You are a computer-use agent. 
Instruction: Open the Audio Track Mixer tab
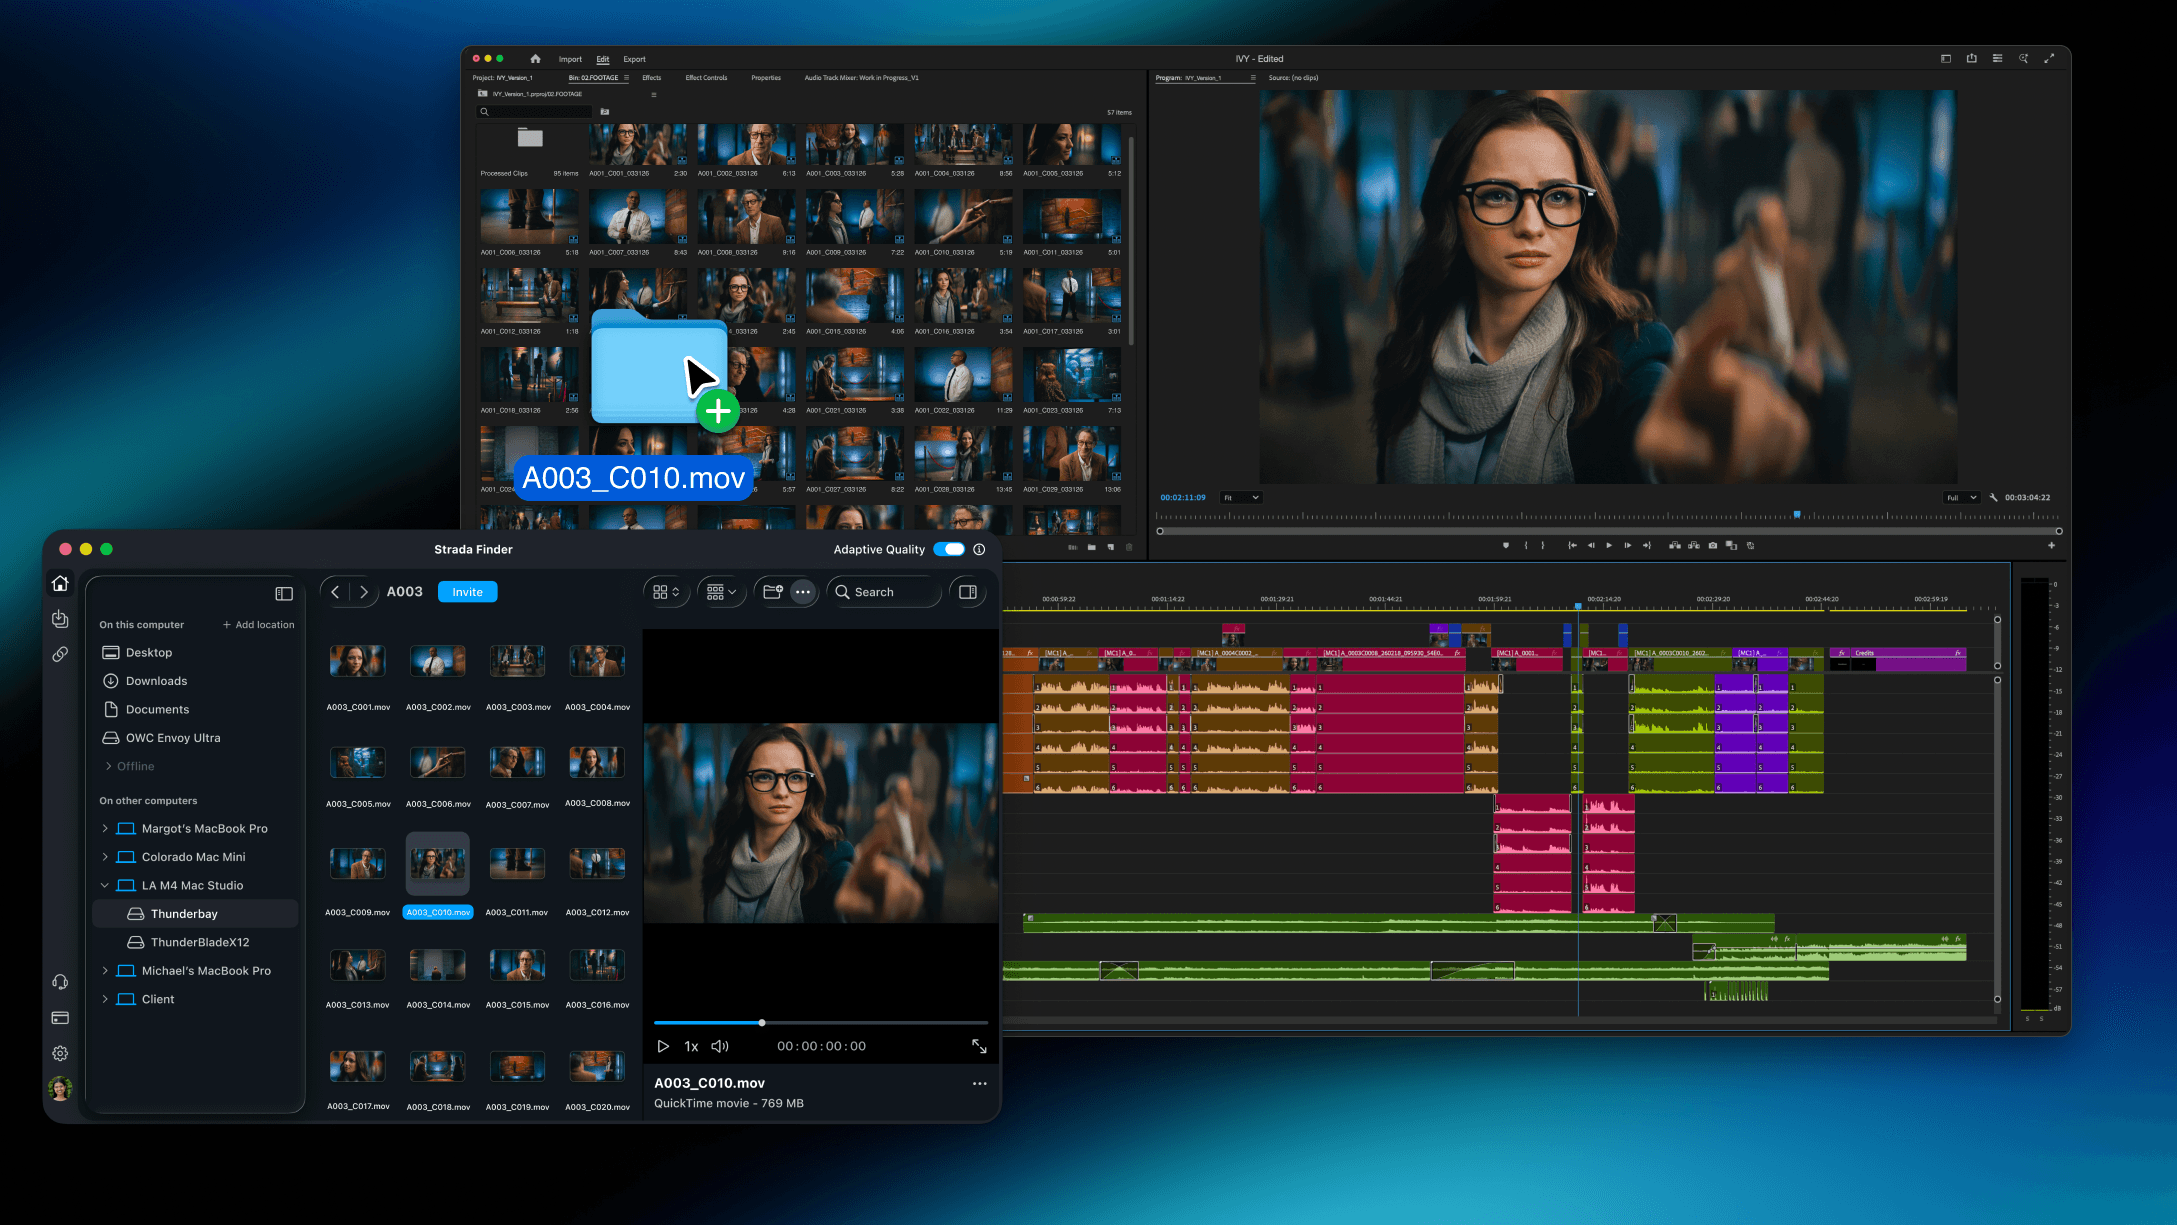861,78
